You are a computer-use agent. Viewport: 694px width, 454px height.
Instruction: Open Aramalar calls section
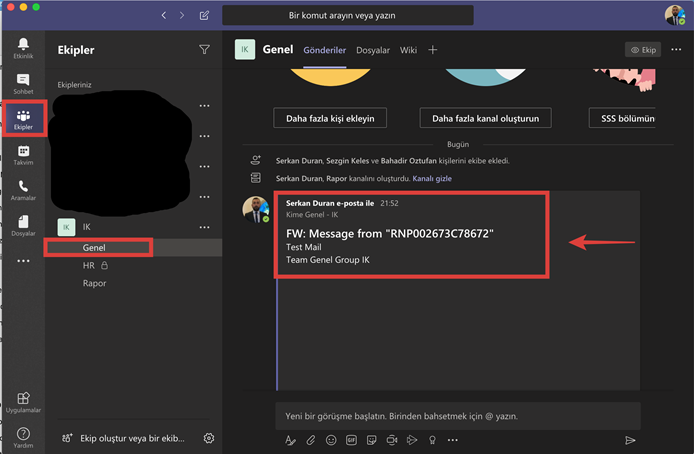[23, 190]
